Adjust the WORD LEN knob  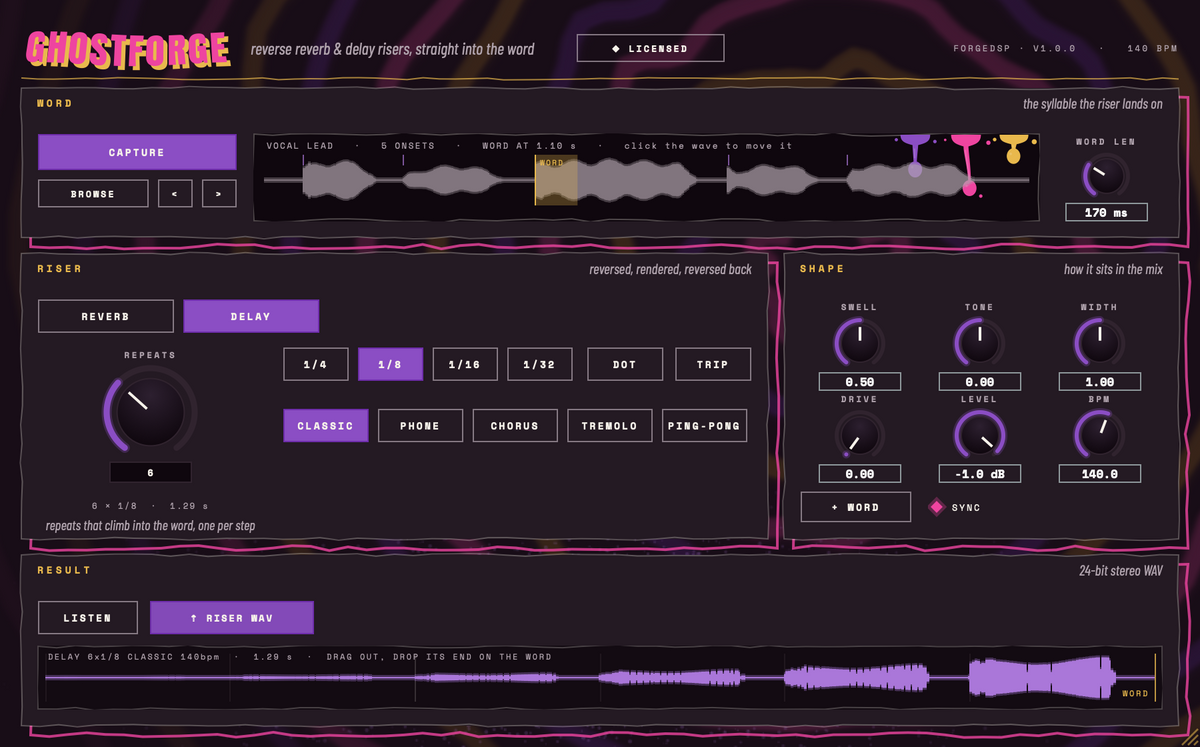(1105, 177)
